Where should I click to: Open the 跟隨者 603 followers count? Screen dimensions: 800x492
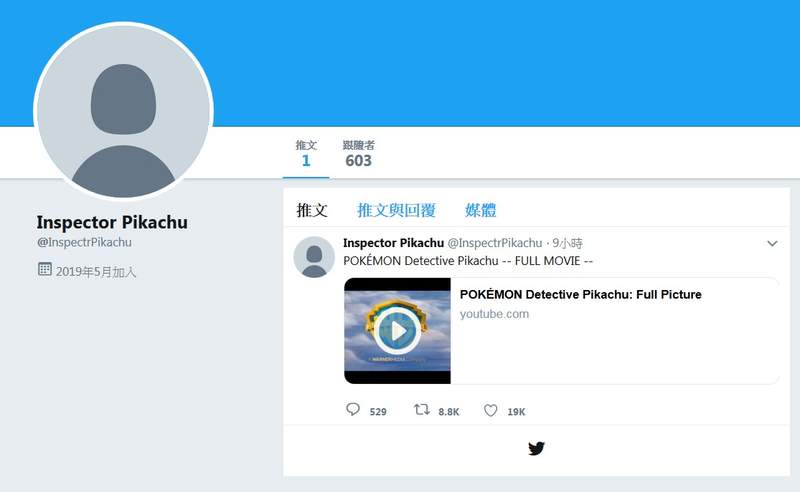pos(359,154)
